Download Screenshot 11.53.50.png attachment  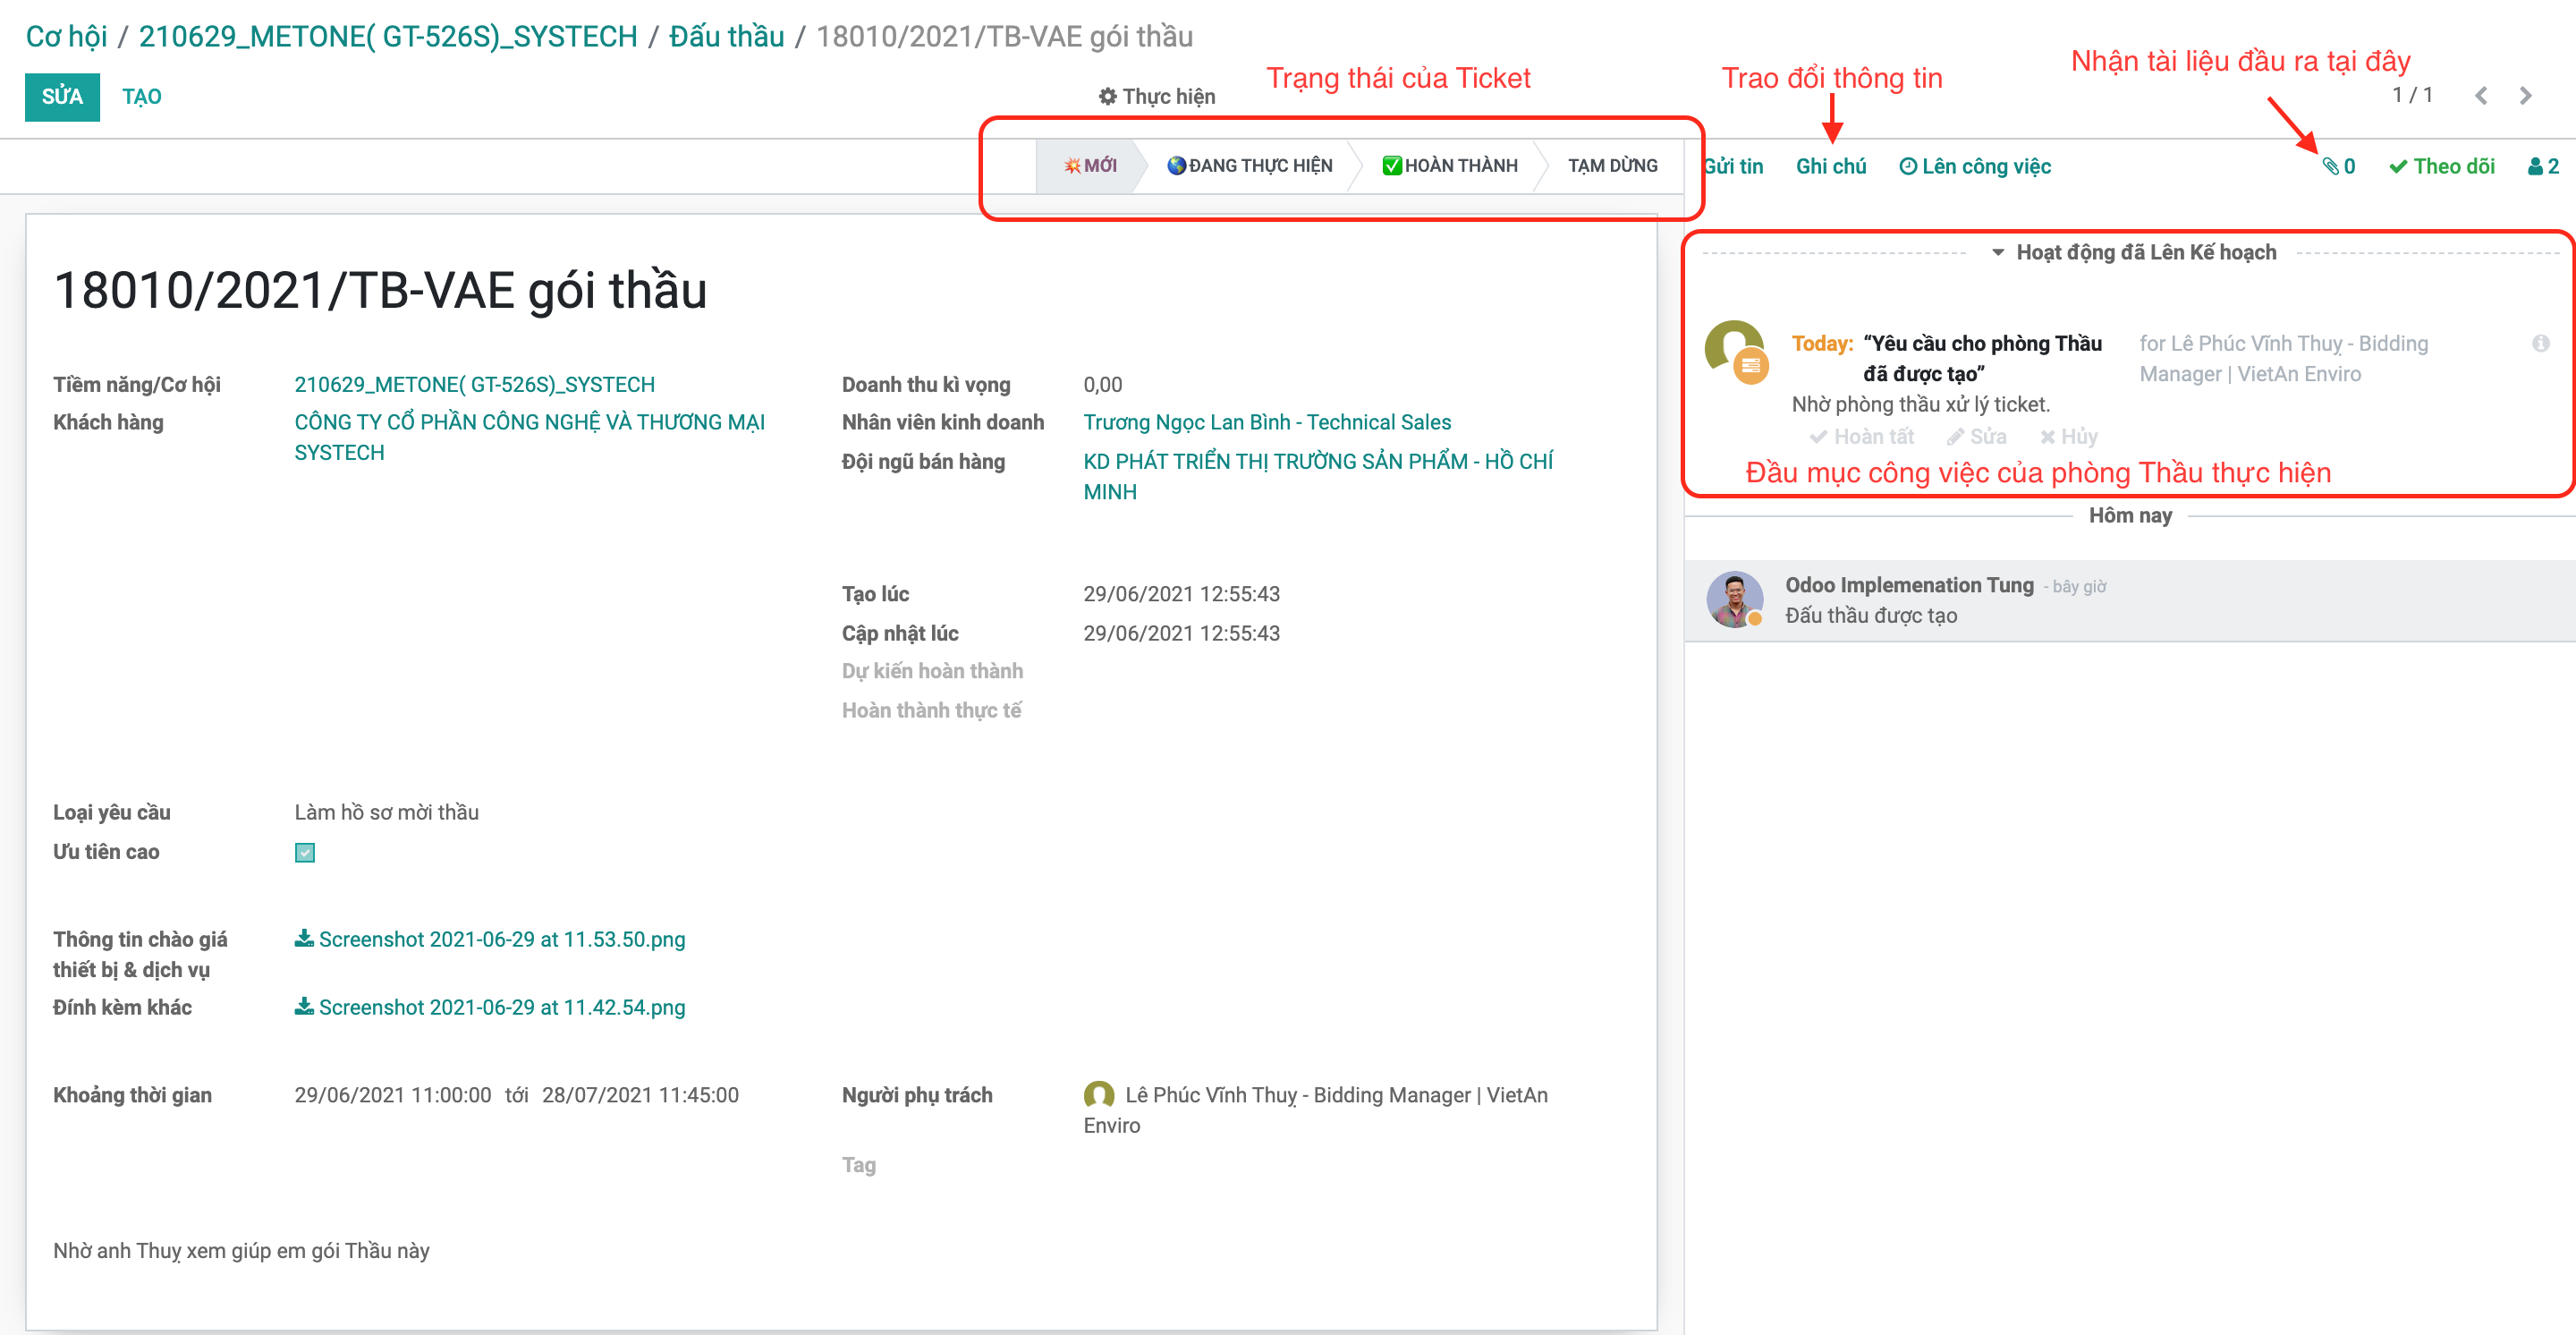click(490, 939)
